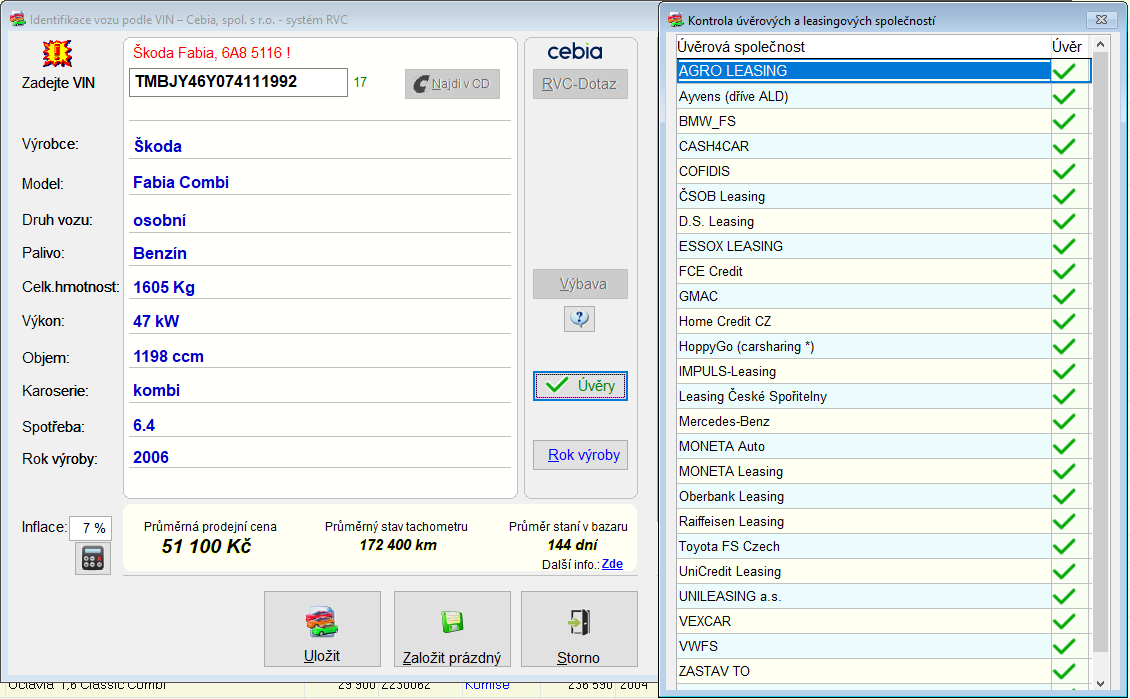Click the blue question mark help icon
The height and width of the screenshot is (699, 1130).
click(x=580, y=319)
